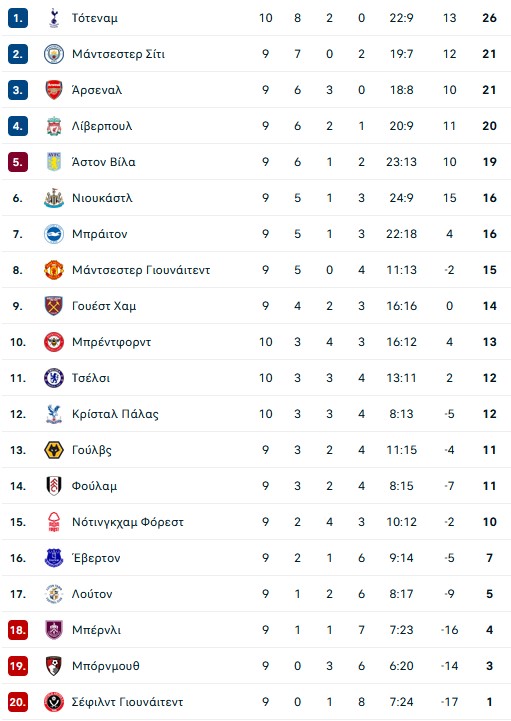Click the red rank 18 relegation badge
This screenshot has height=721, width=511.
click(x=18, y=630)
